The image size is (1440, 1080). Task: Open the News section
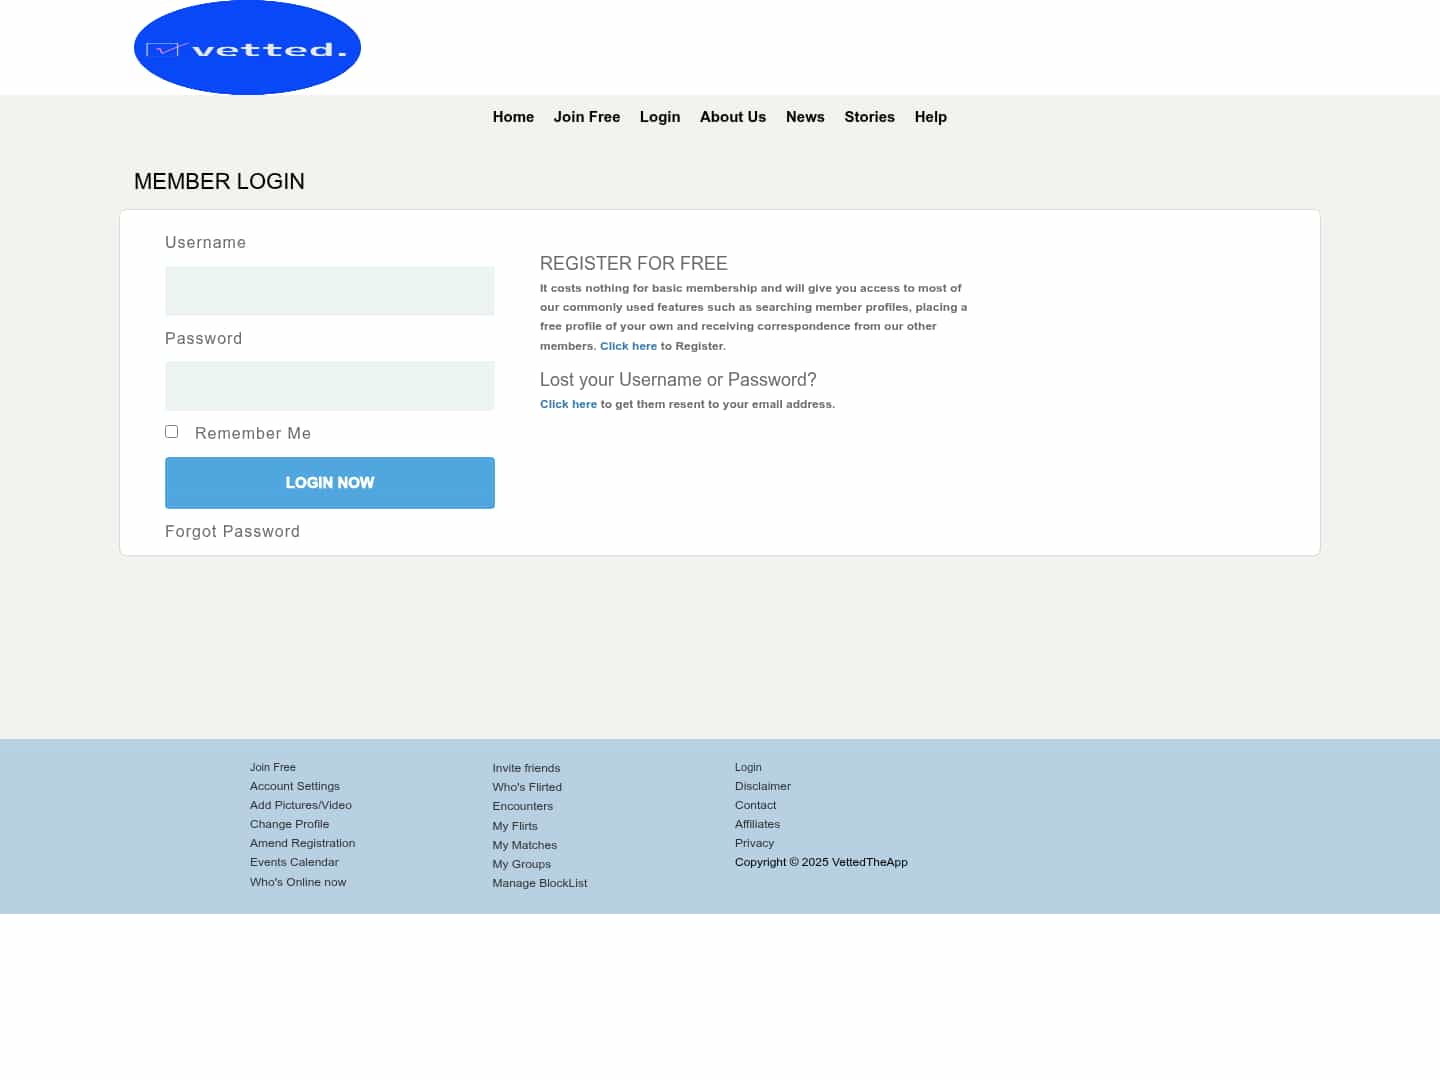pyautogui.click(x=805, y=117)
